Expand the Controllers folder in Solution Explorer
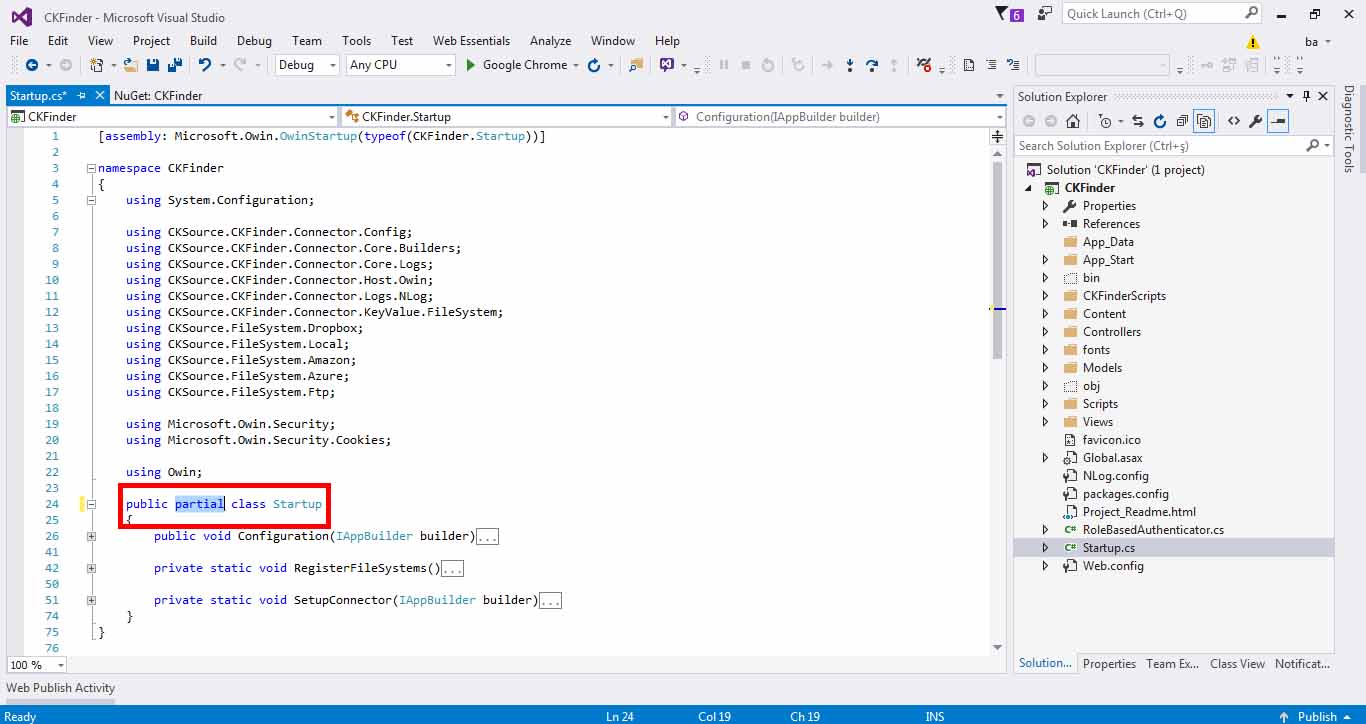The image size is (1366, 724). pos(1046,332)
